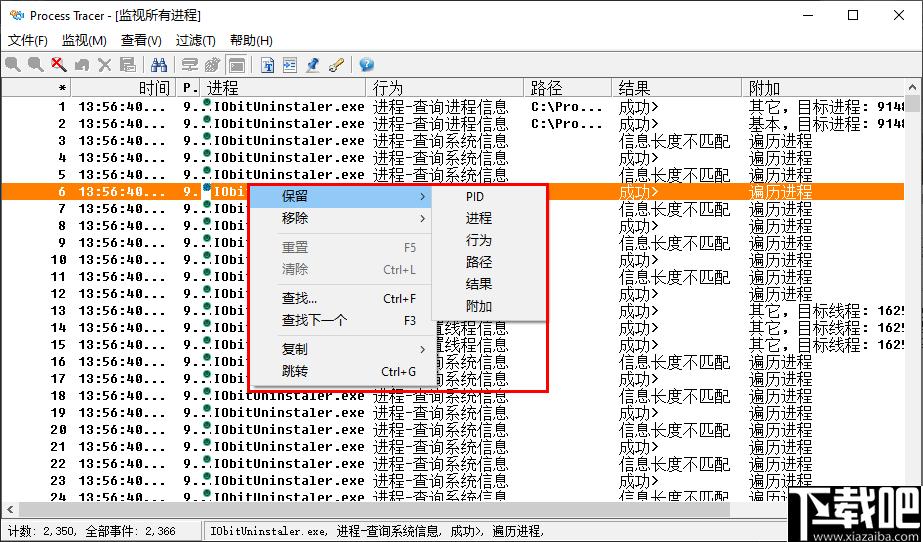The width and height of the screenshot is (923, 542).
Task: Select 保留 in the context menu
Action: point(341,197)
